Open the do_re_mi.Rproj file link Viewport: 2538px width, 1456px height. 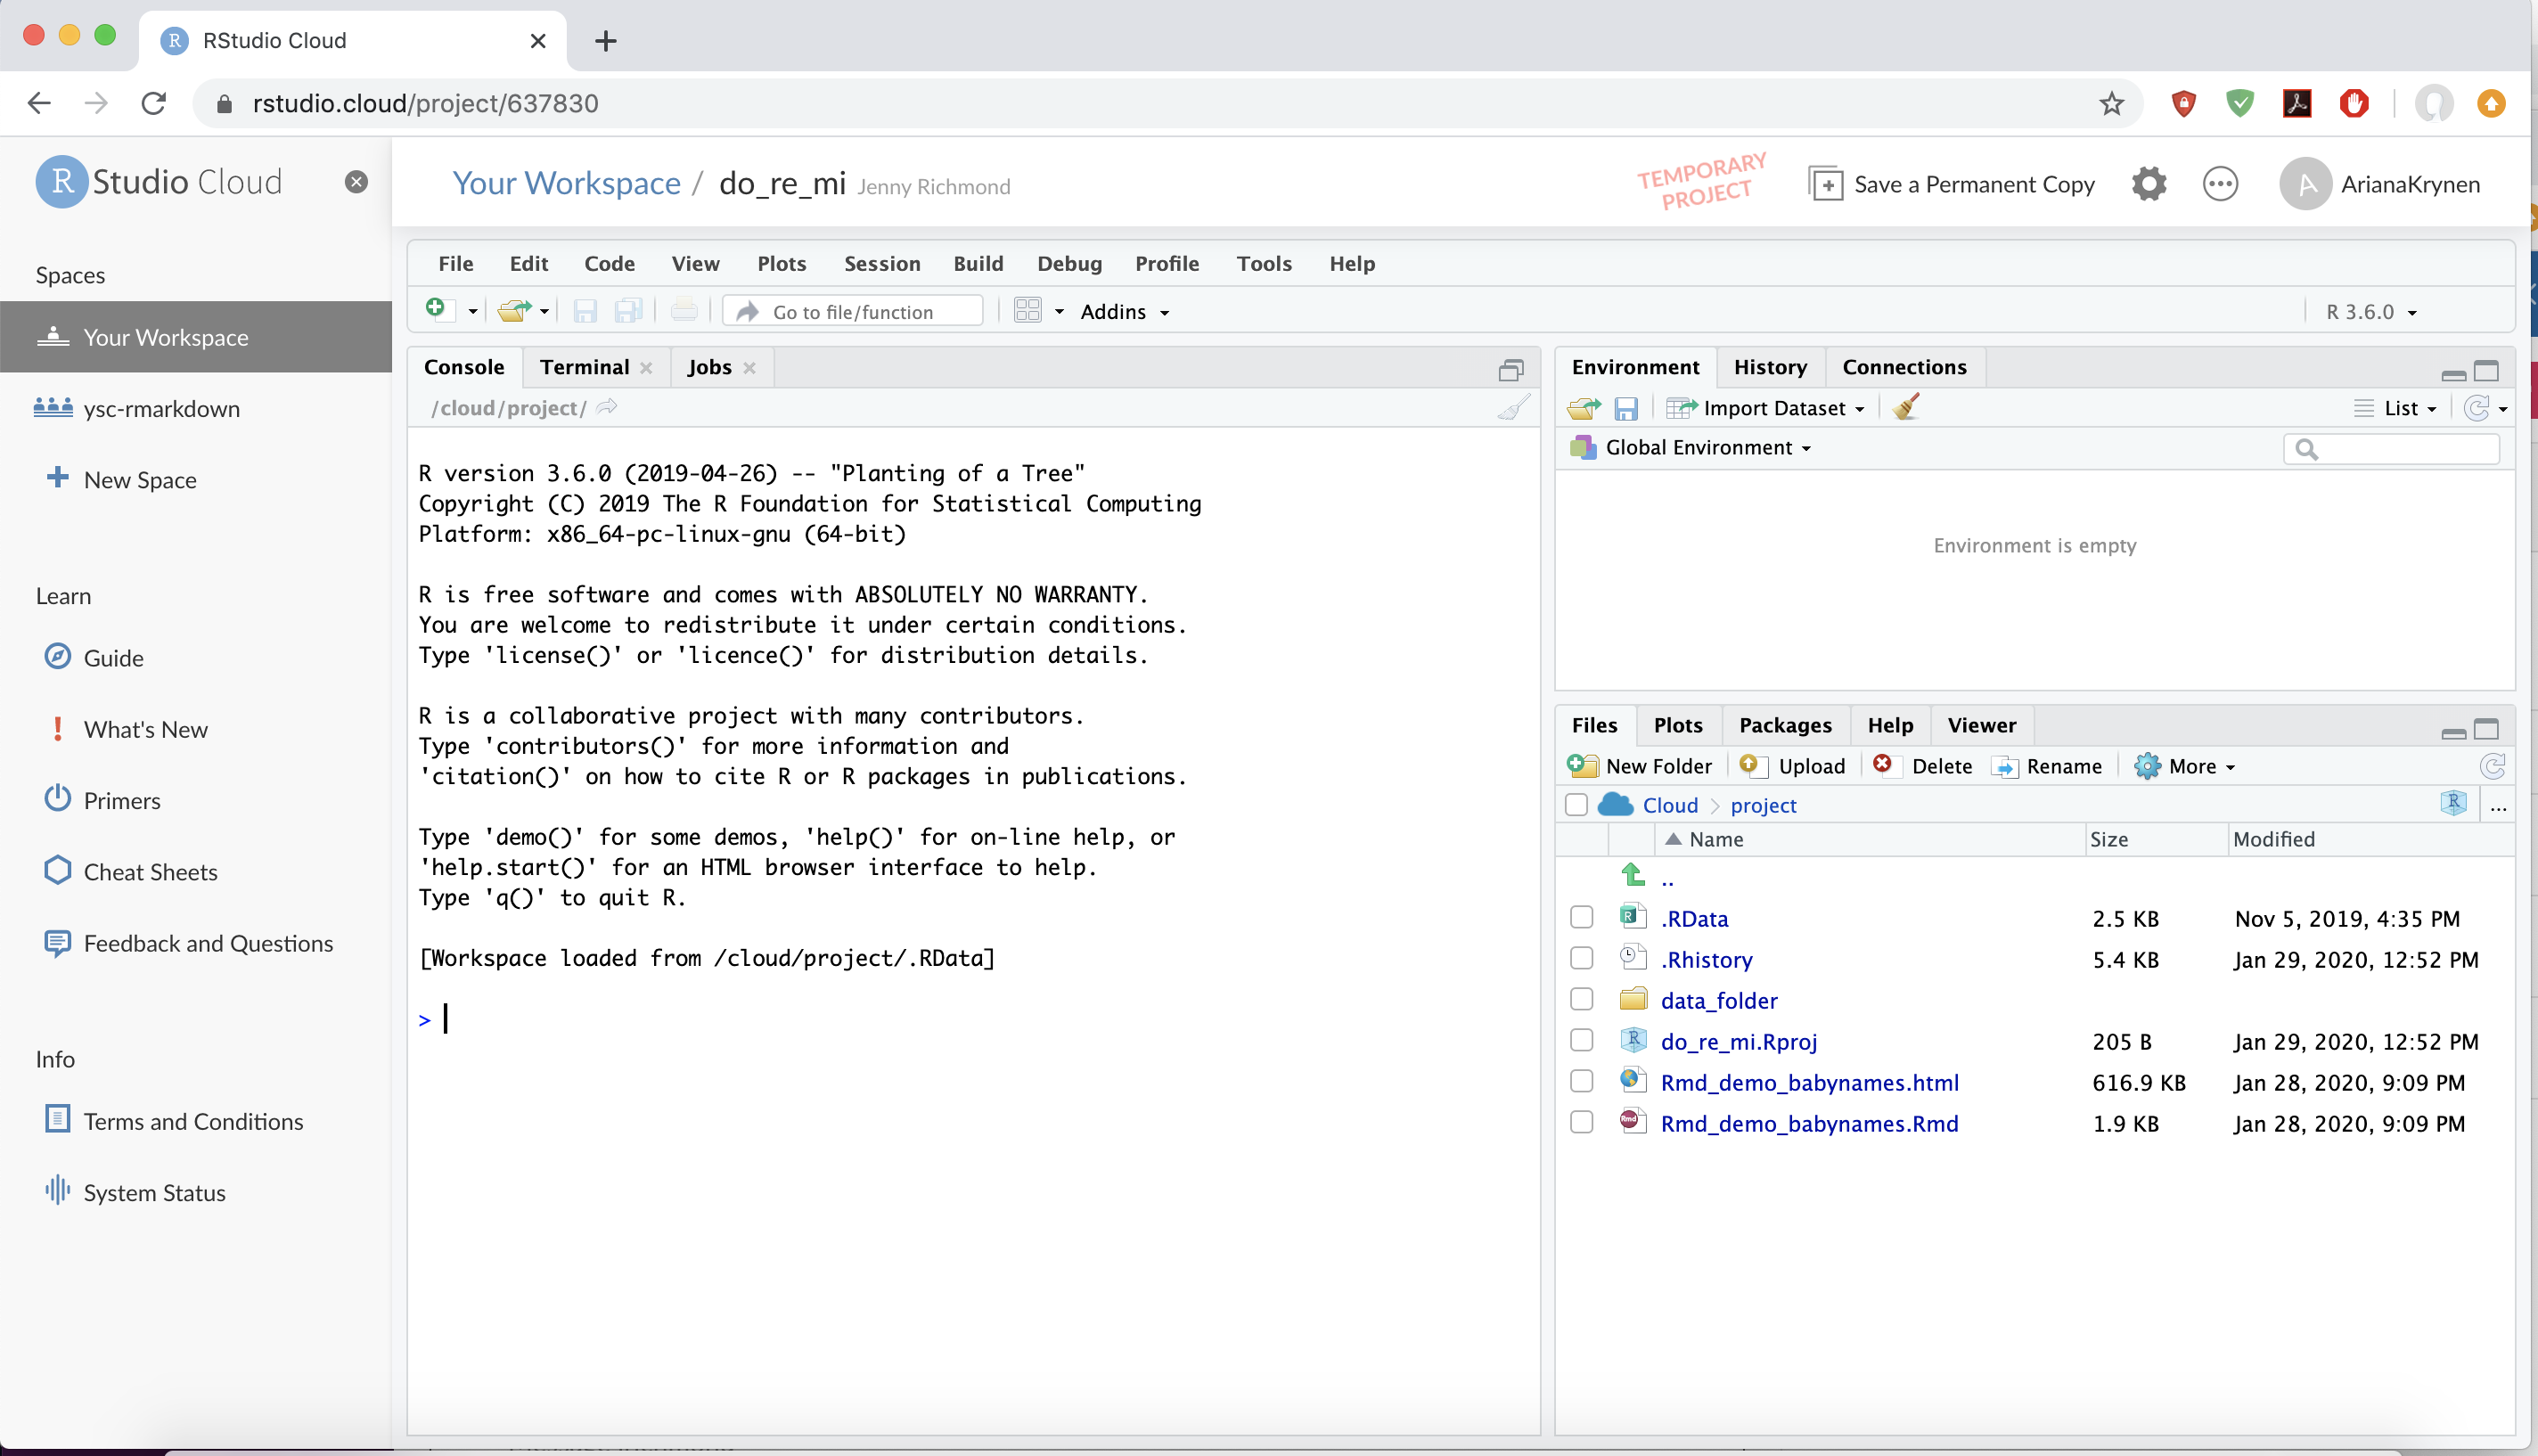coord(1738,1041)
